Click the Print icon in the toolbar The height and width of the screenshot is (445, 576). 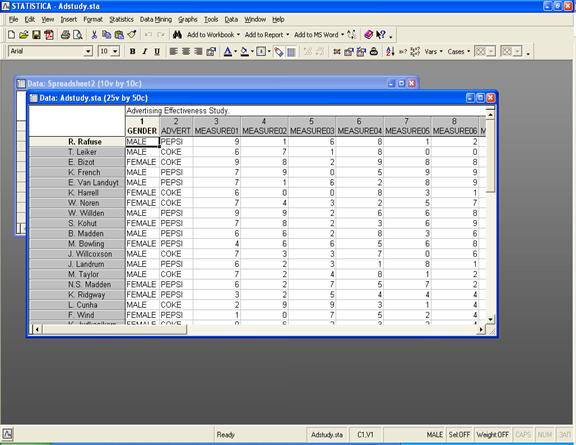click(x=65, y=35)
